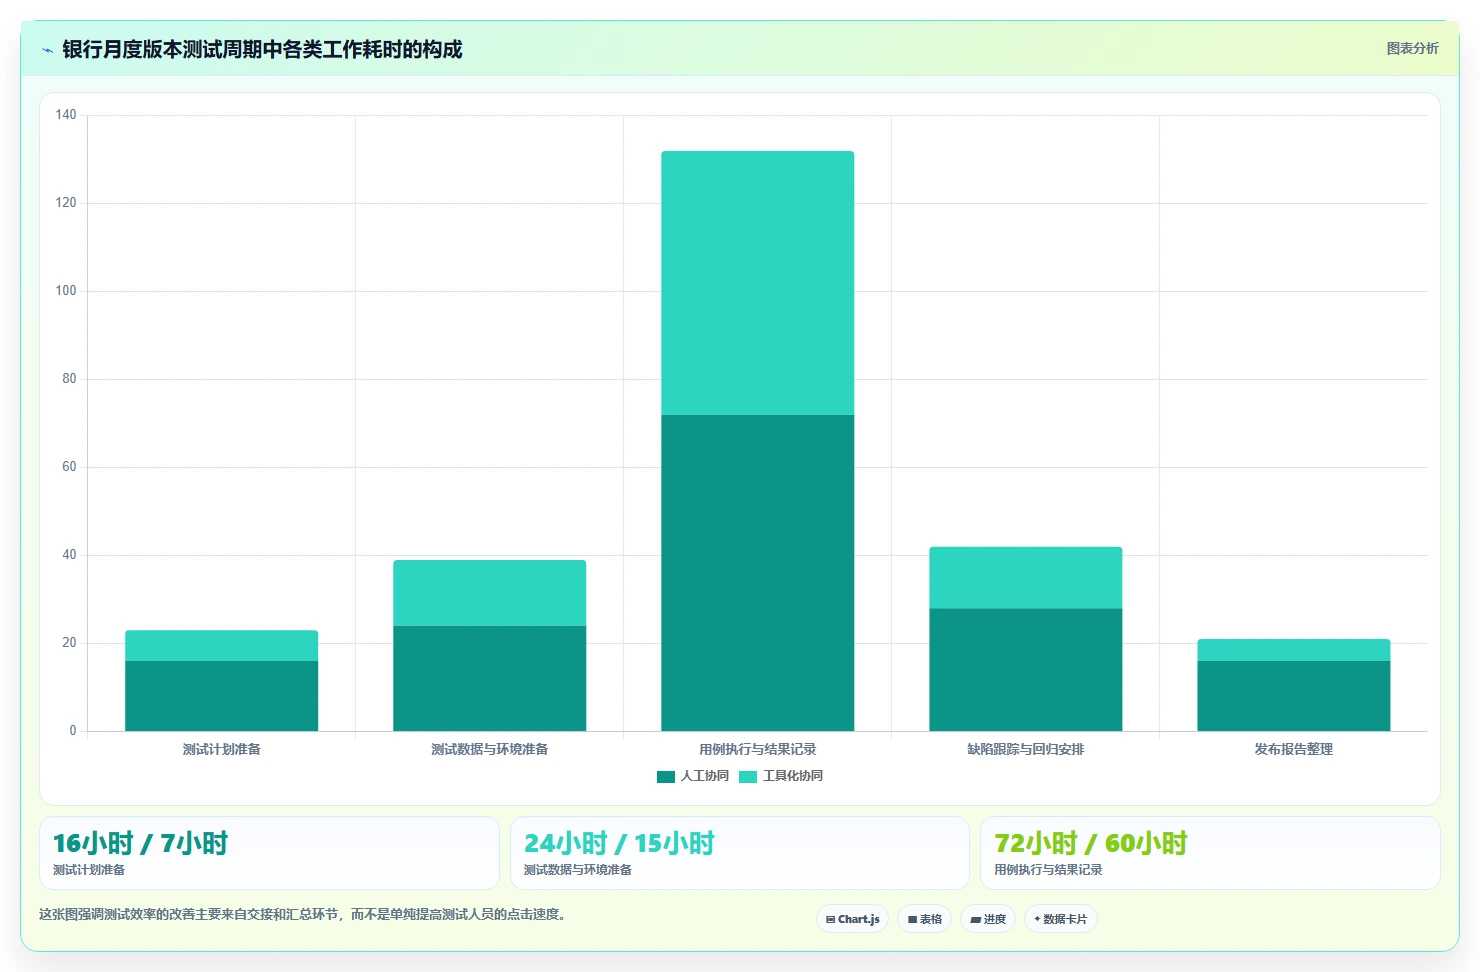The width and height of the screenshot is (1480, 972).
Task: Click the light bar segment for 测试数据与环境准备
Action: coord(489,593)
